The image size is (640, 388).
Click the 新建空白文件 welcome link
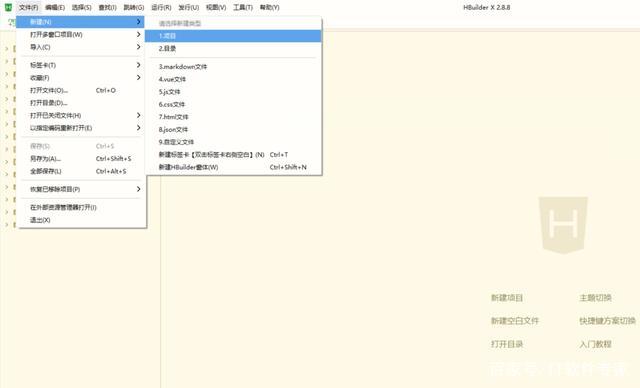point(515,321)
